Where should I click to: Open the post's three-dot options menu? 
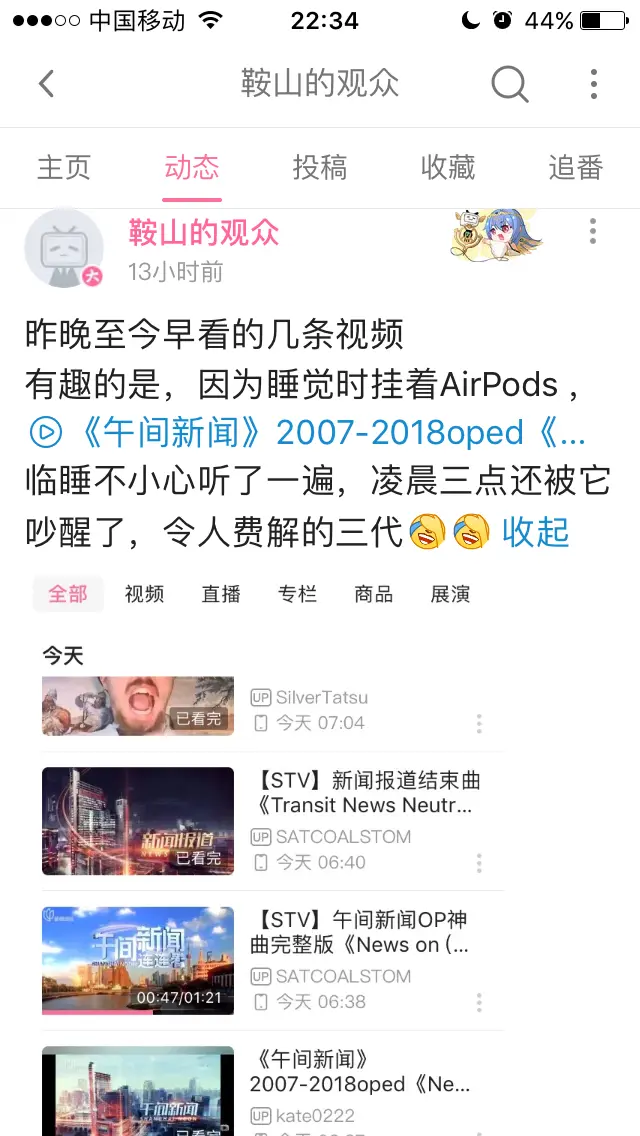[593, 231]
